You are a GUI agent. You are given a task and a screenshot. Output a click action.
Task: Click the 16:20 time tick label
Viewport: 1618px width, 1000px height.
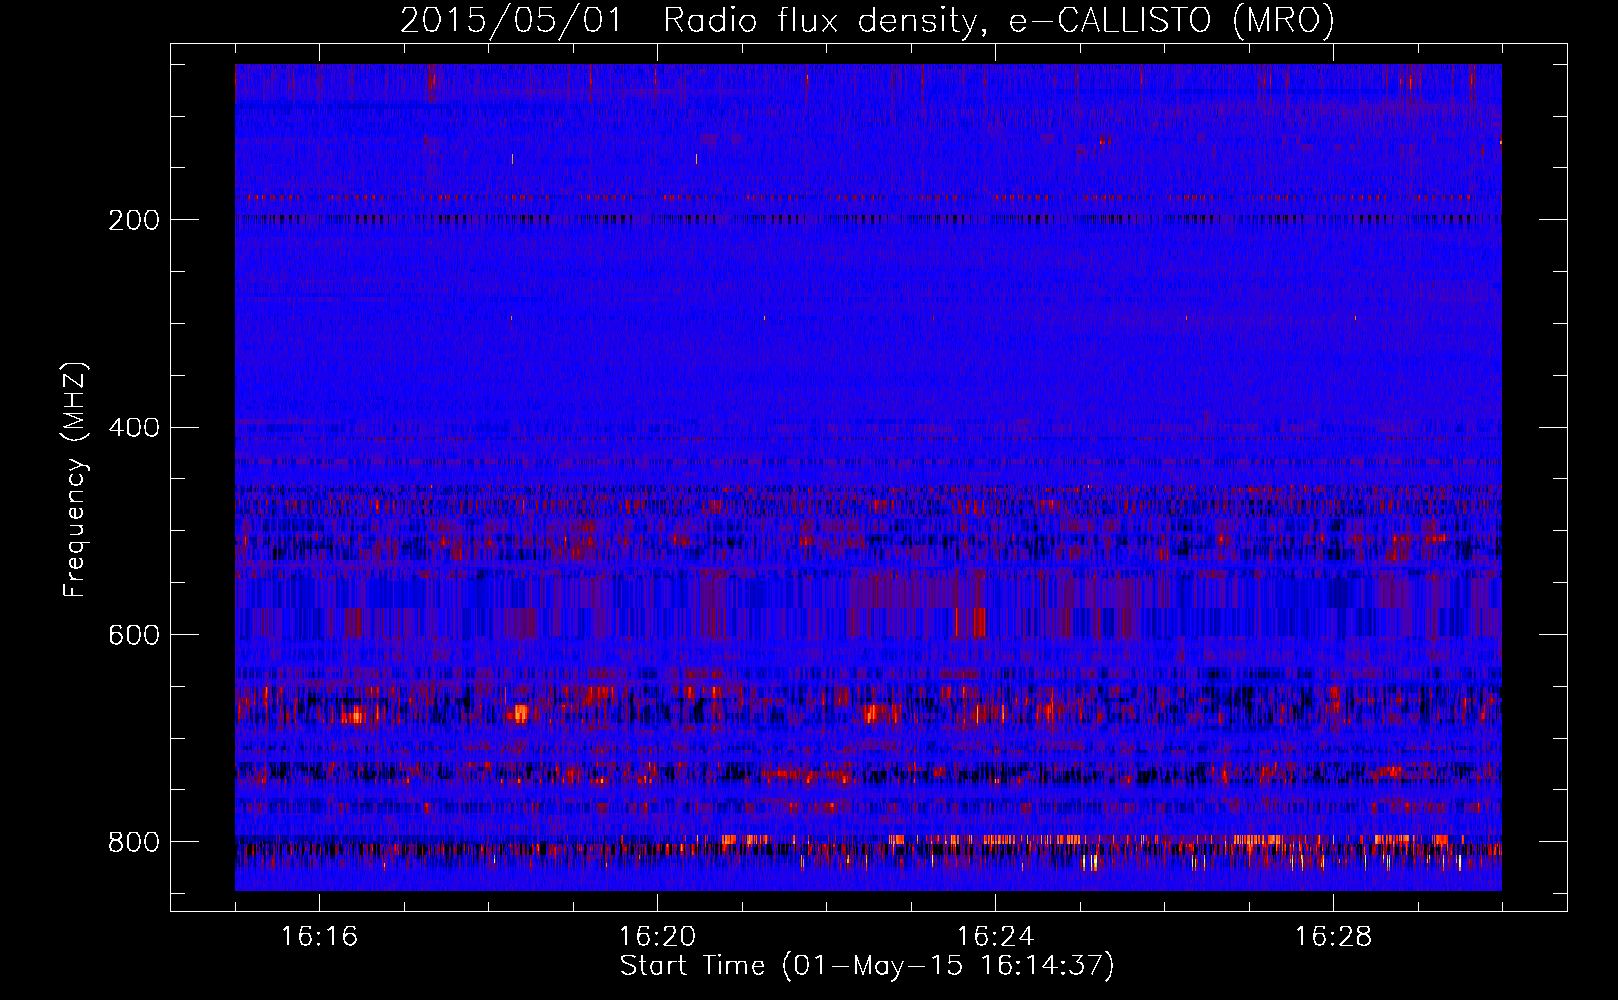pyautogui.click(x=657, y=937)
